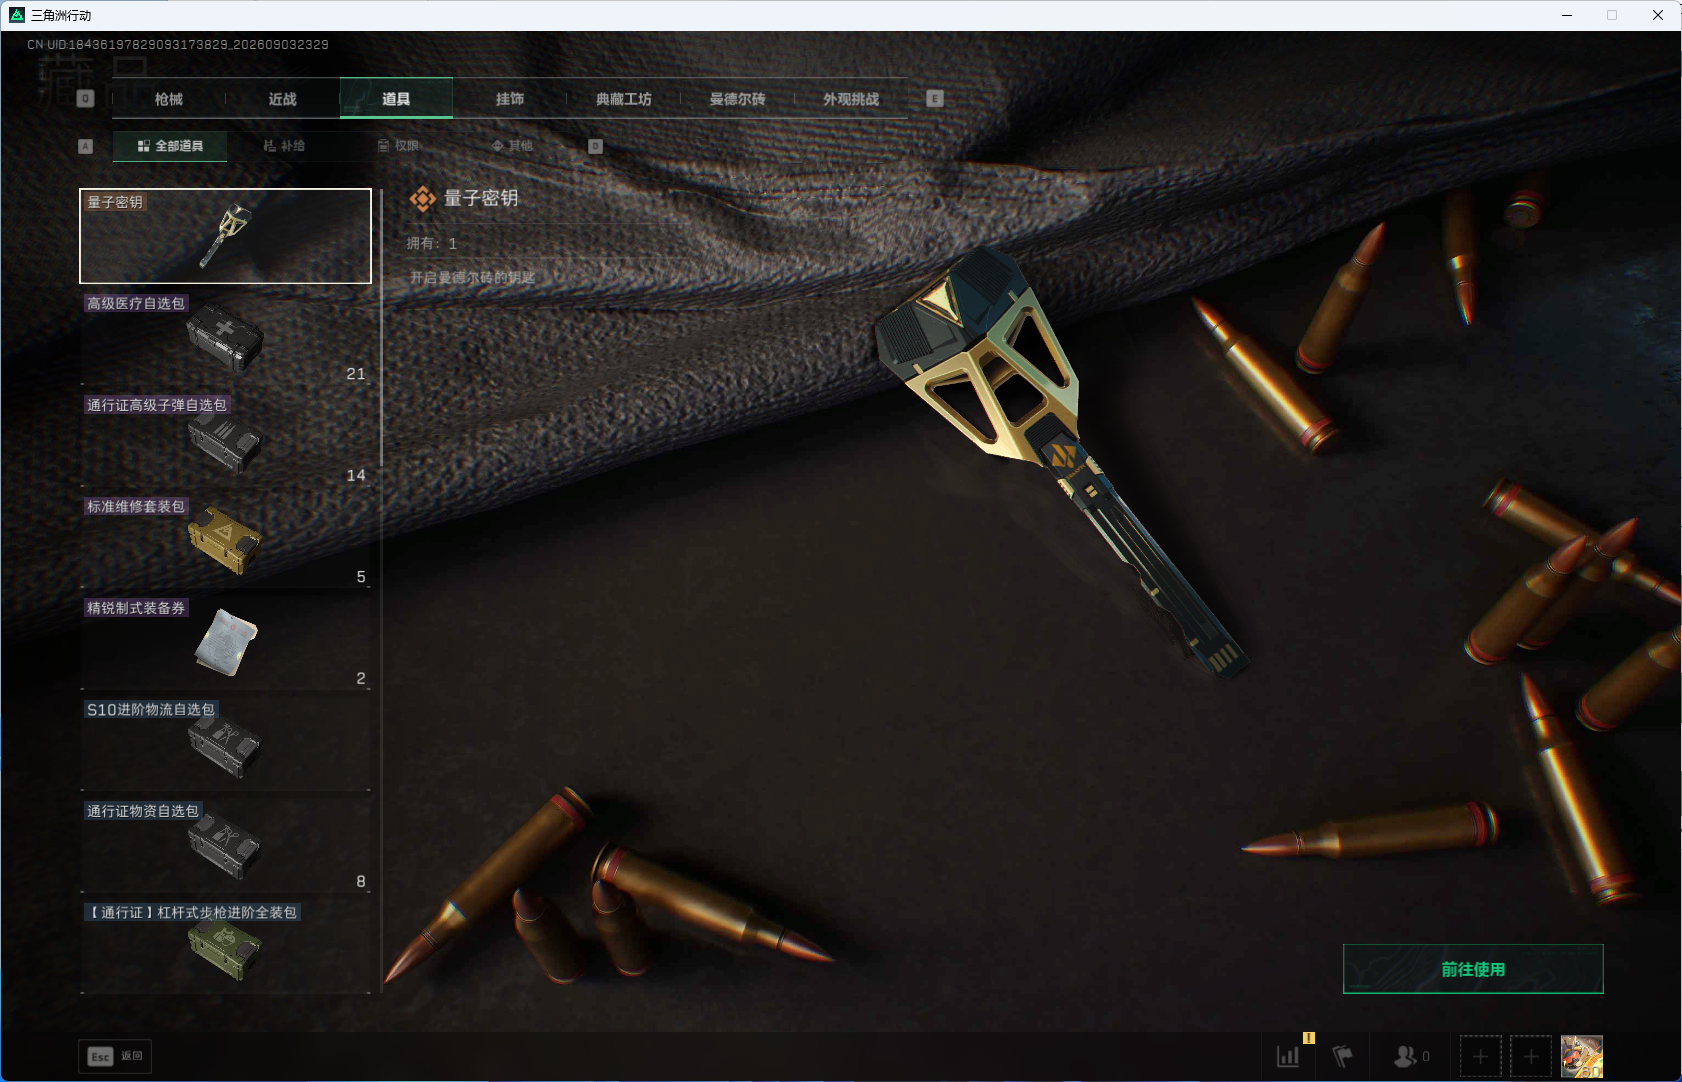Viewport: 1682px width, 1082px height.
Task: Click the D key next-filter hint
Action: 595,146
